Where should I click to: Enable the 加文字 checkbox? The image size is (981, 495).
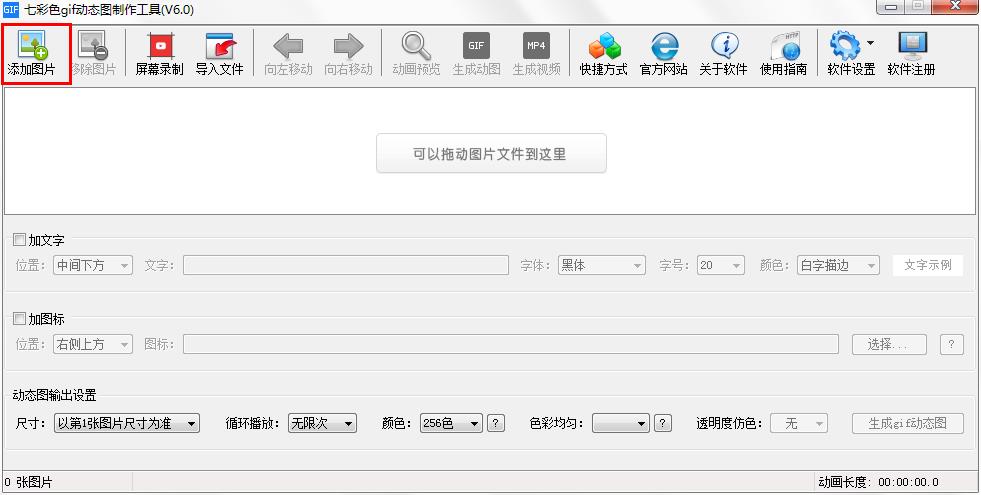19,240
